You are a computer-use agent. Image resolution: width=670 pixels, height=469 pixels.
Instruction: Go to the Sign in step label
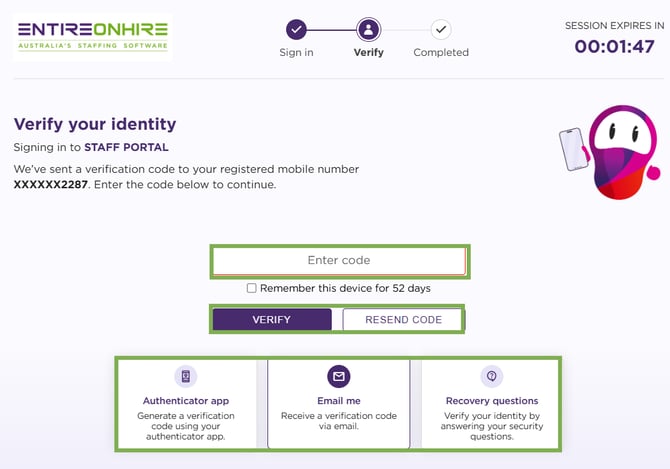296,53
